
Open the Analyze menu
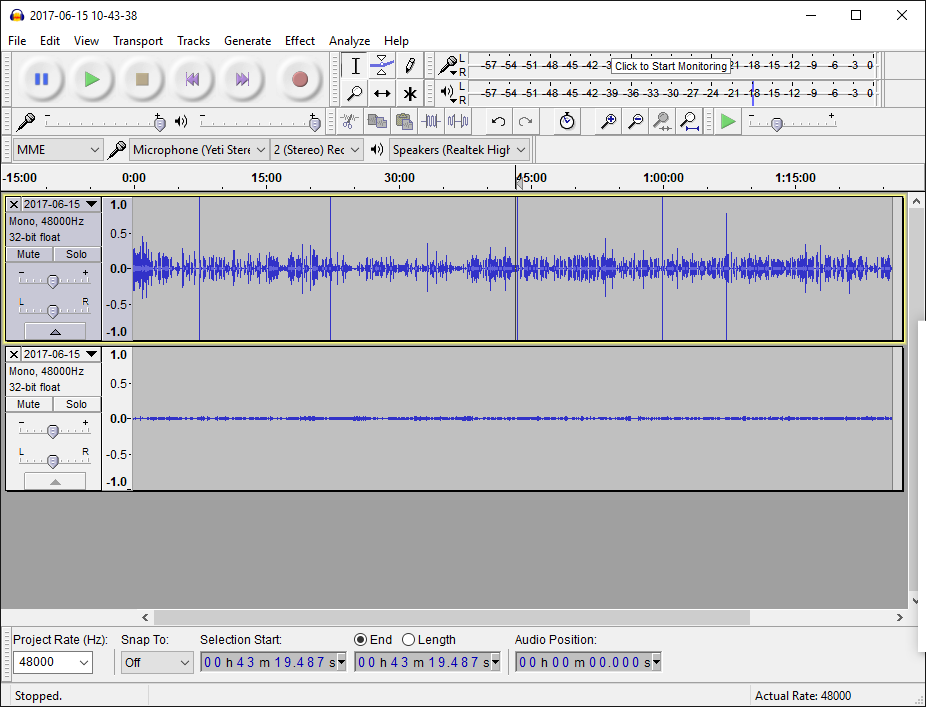(350, 41)
